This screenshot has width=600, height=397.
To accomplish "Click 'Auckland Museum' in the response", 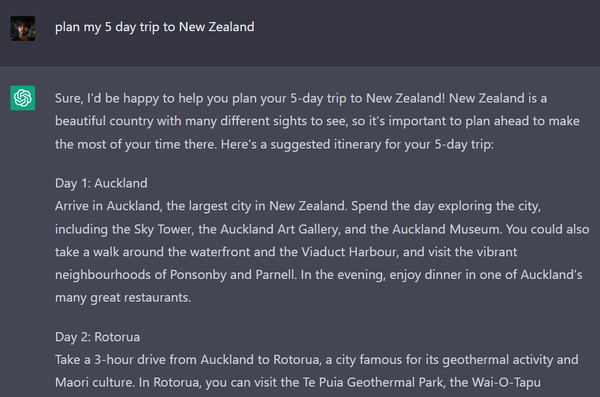I will pos(446,229).
